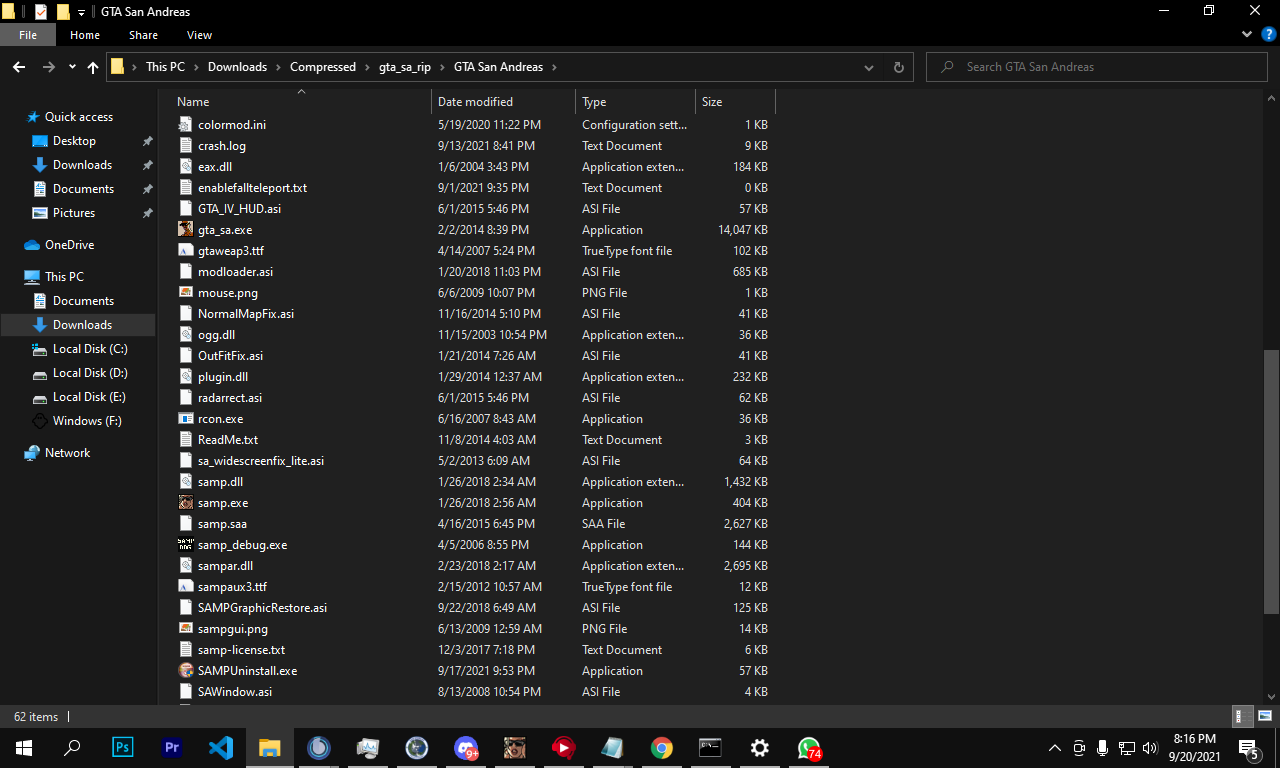Open the action center notification icon
The height and width of the screenshot is (768, 1280).
pyautogui.click(x=1249, y=748)
